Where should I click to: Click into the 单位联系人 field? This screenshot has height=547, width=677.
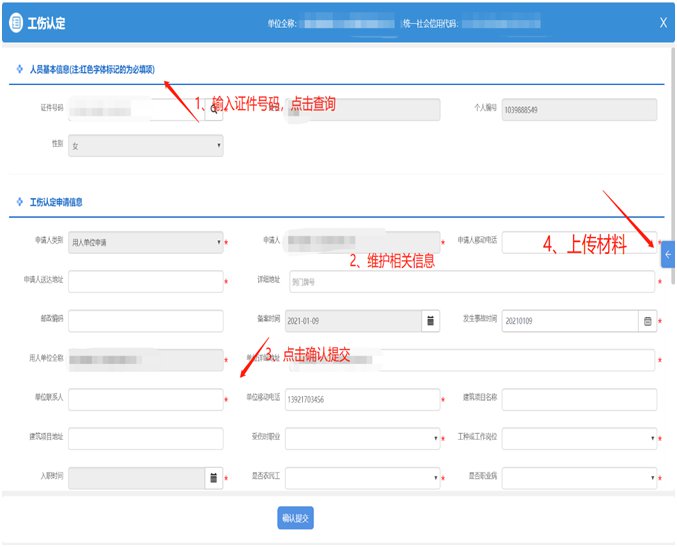click(145, 399)
